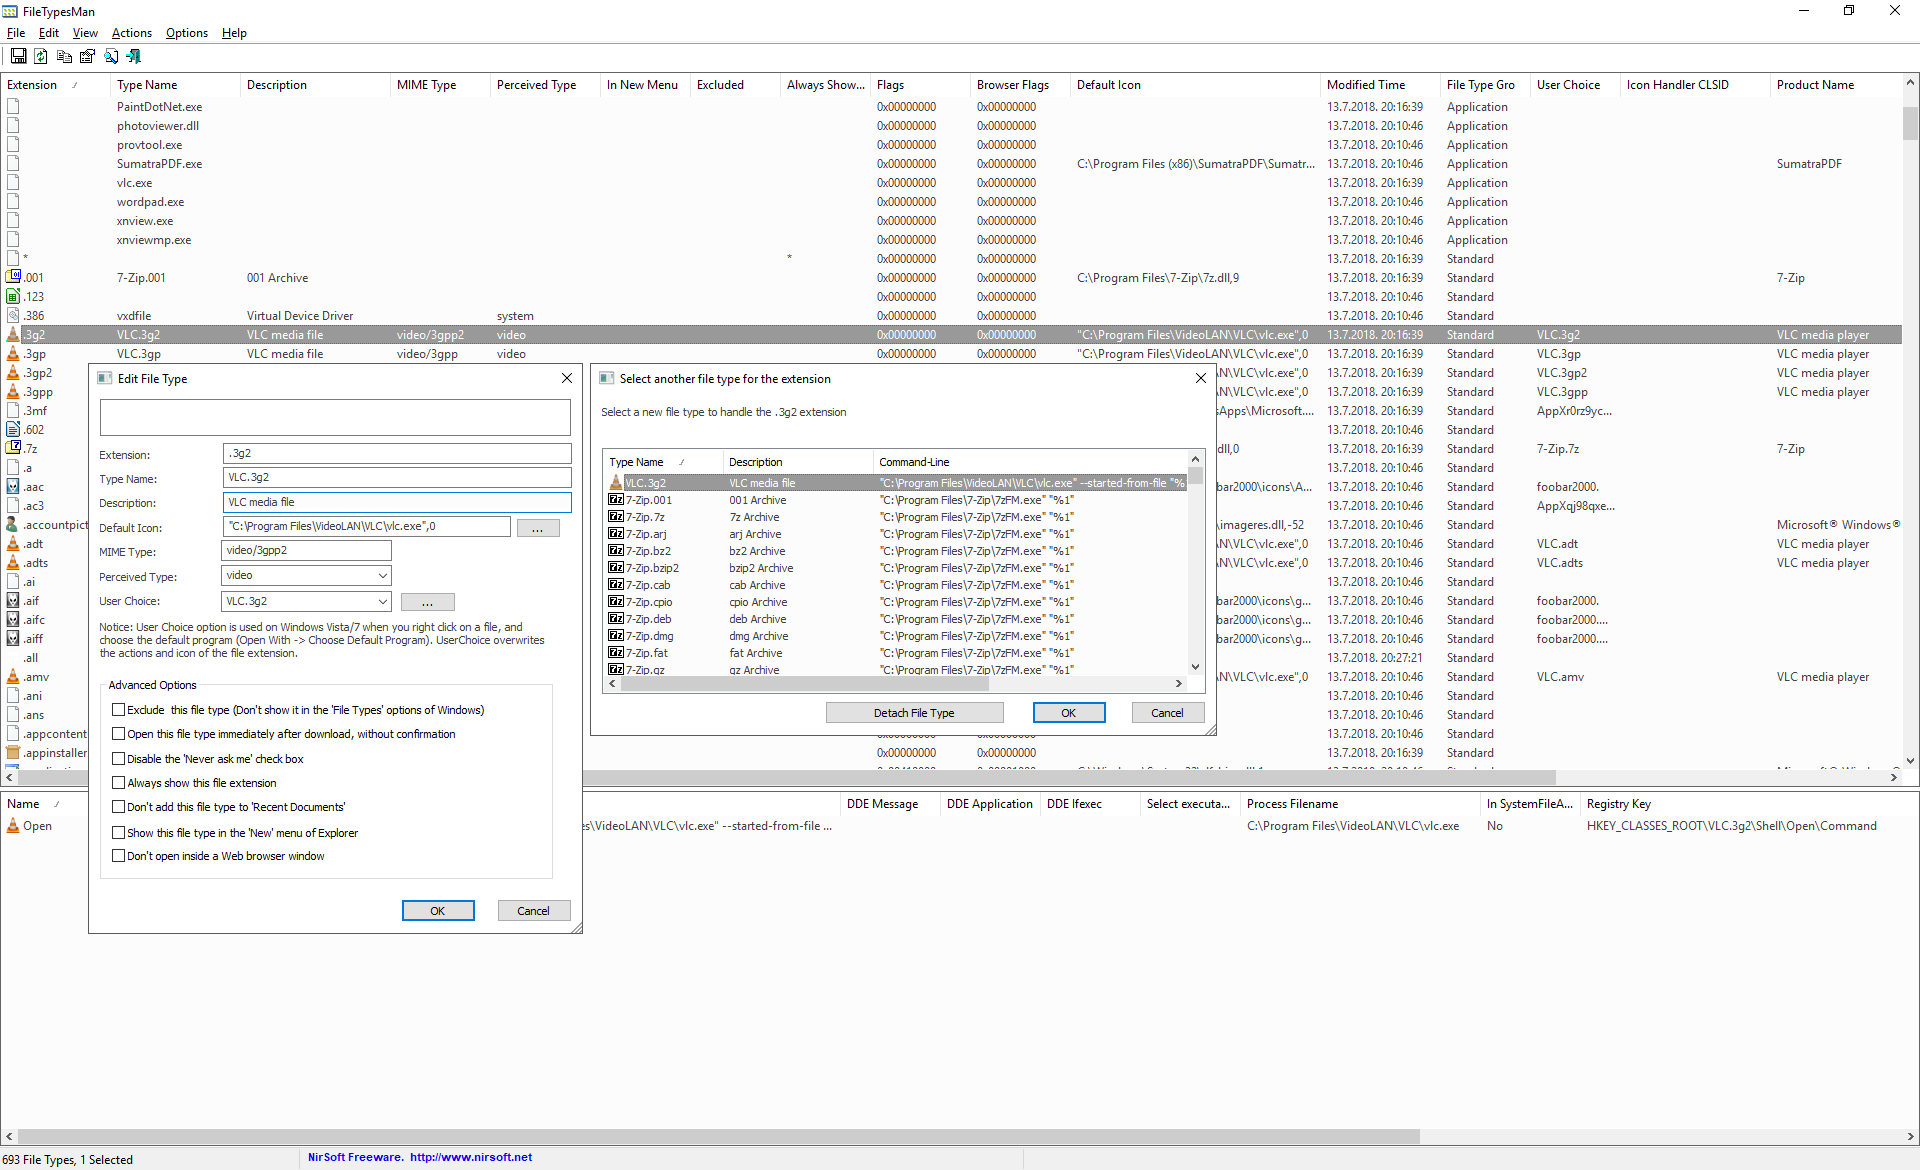Click the Properties toolbar icon
This screenshot has height=1170, width=1920.
pos(87,56)
